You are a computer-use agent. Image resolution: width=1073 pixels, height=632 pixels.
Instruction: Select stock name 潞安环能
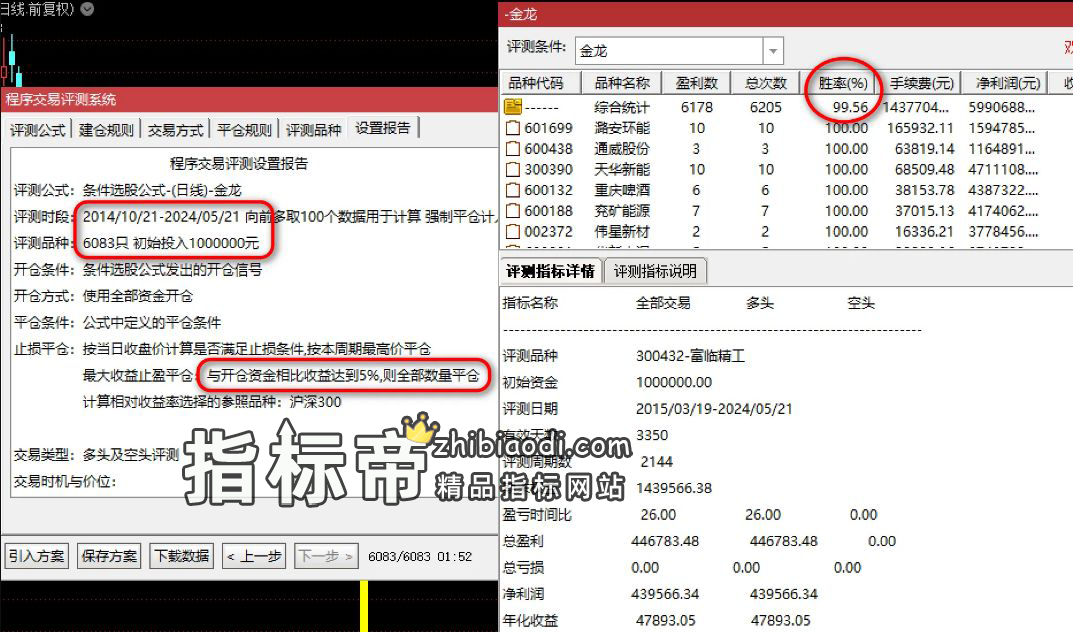click(x=622, y=128)
